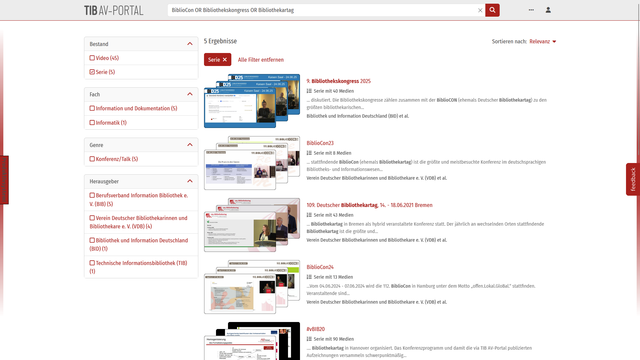
Task: Click series icon beside 'Serie mit 13 Medien'
Action: pyautogui.click(x=309, y=277)
